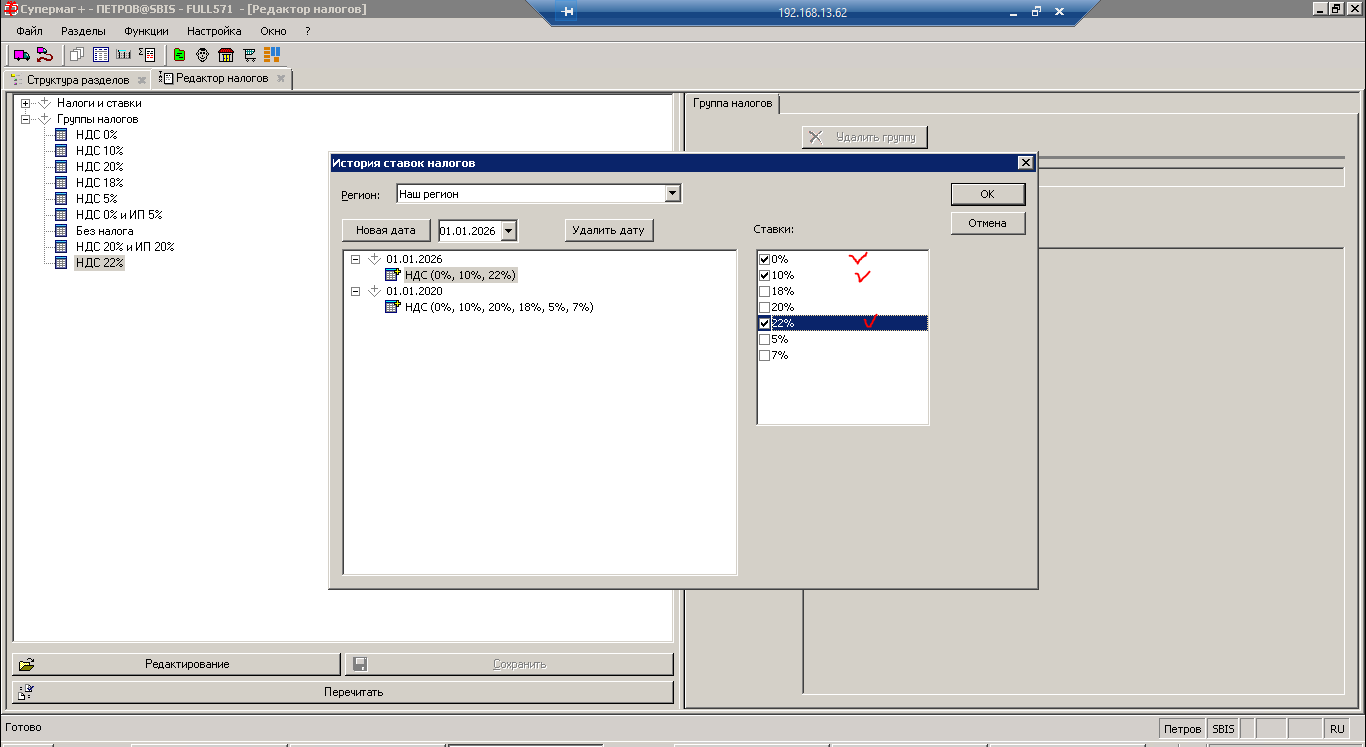Click the smiling face toolbar icon
1366x747 pixels.
202,55
